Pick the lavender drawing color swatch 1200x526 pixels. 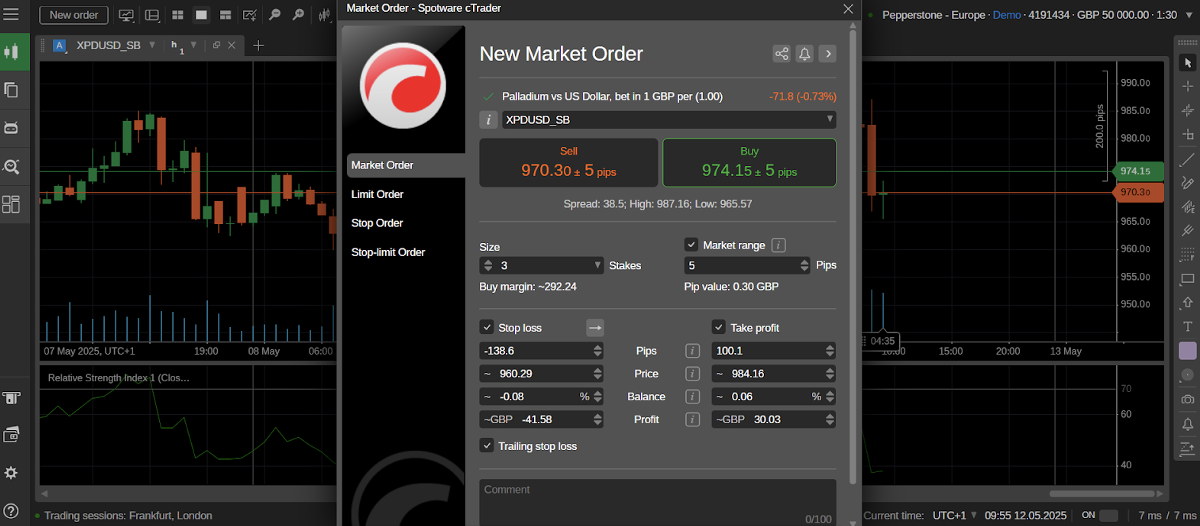click(x=1188, y=351)
